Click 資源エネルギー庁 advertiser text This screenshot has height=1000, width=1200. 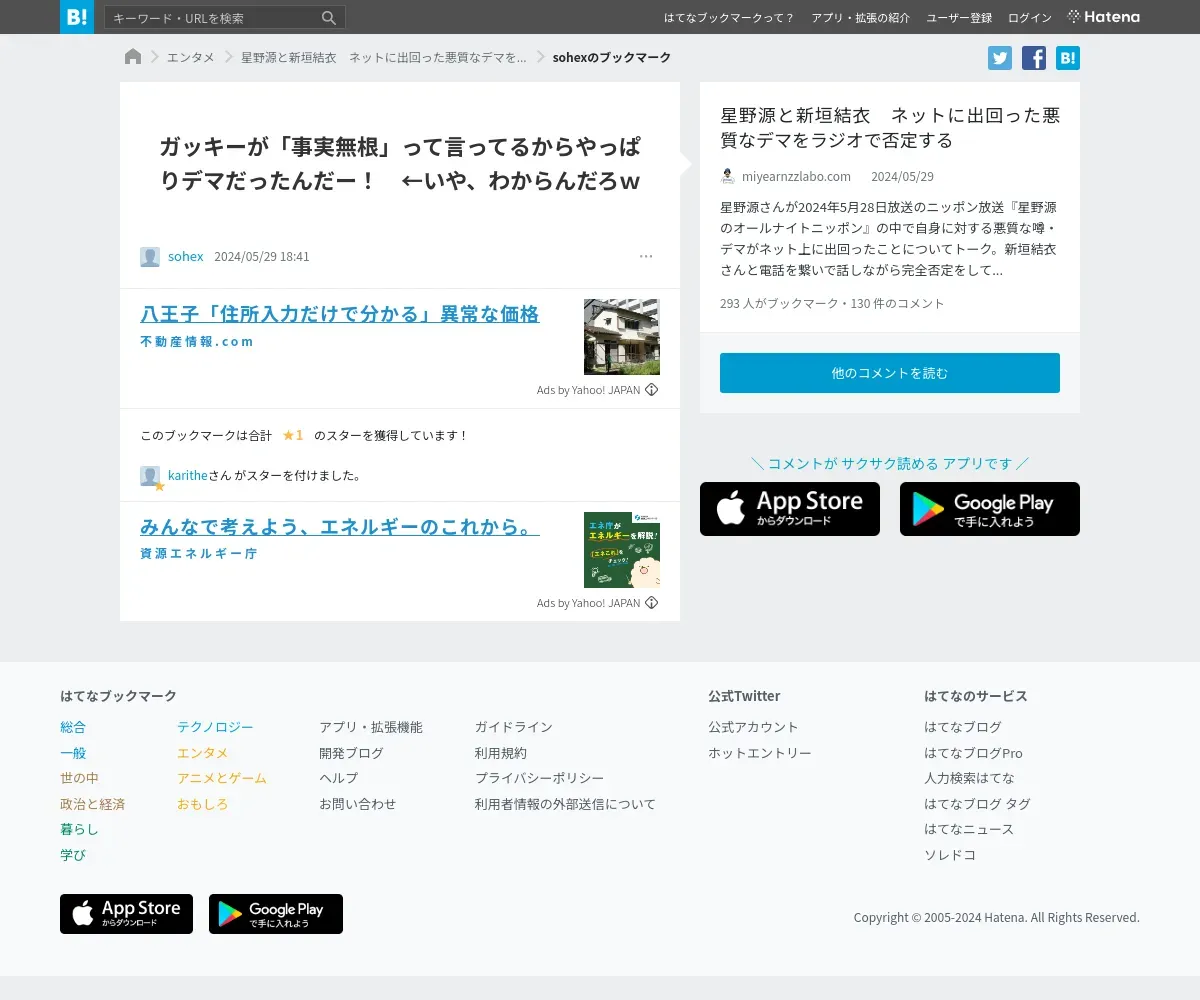[198, 553]
